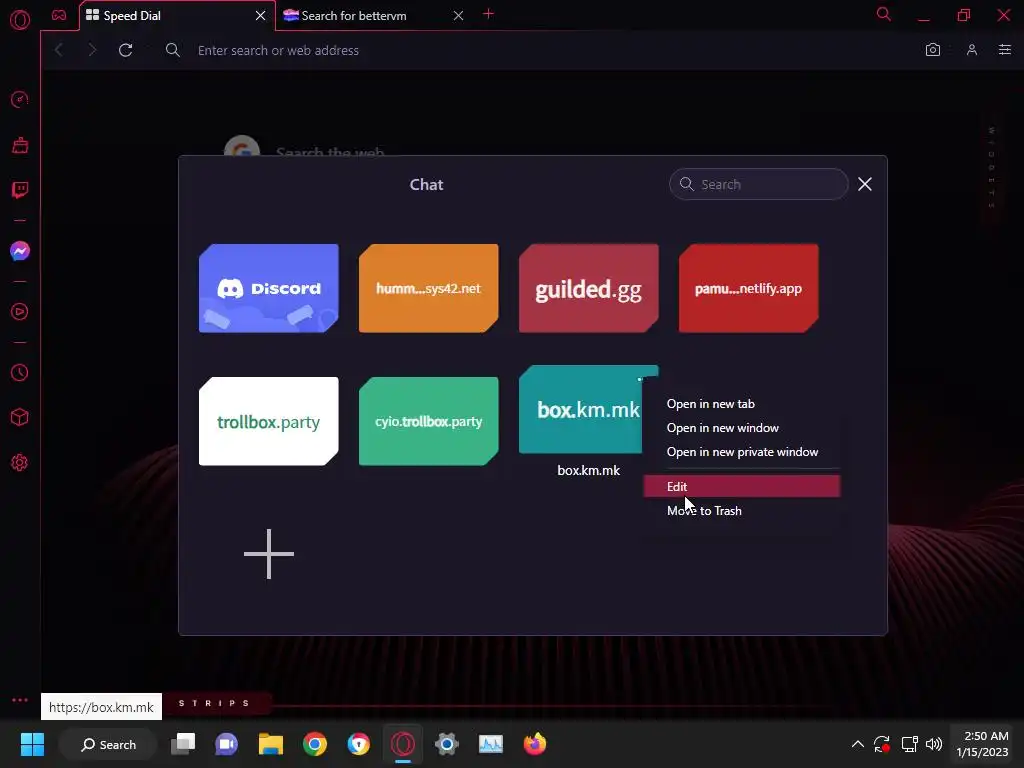The image size is (1024, 768).
Task: Select Edit from context menu
Action: tap(742, 487)
